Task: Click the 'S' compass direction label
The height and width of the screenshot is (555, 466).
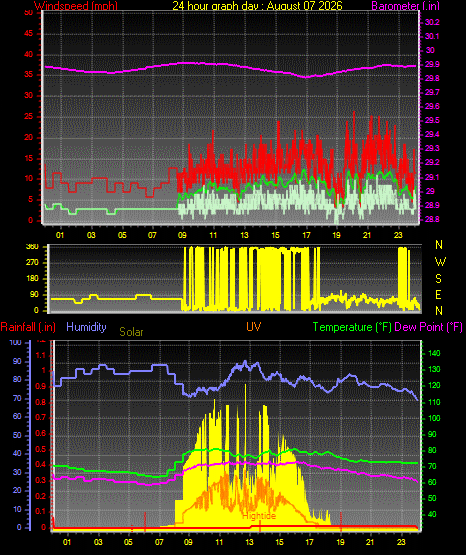Action: [438, 279]
